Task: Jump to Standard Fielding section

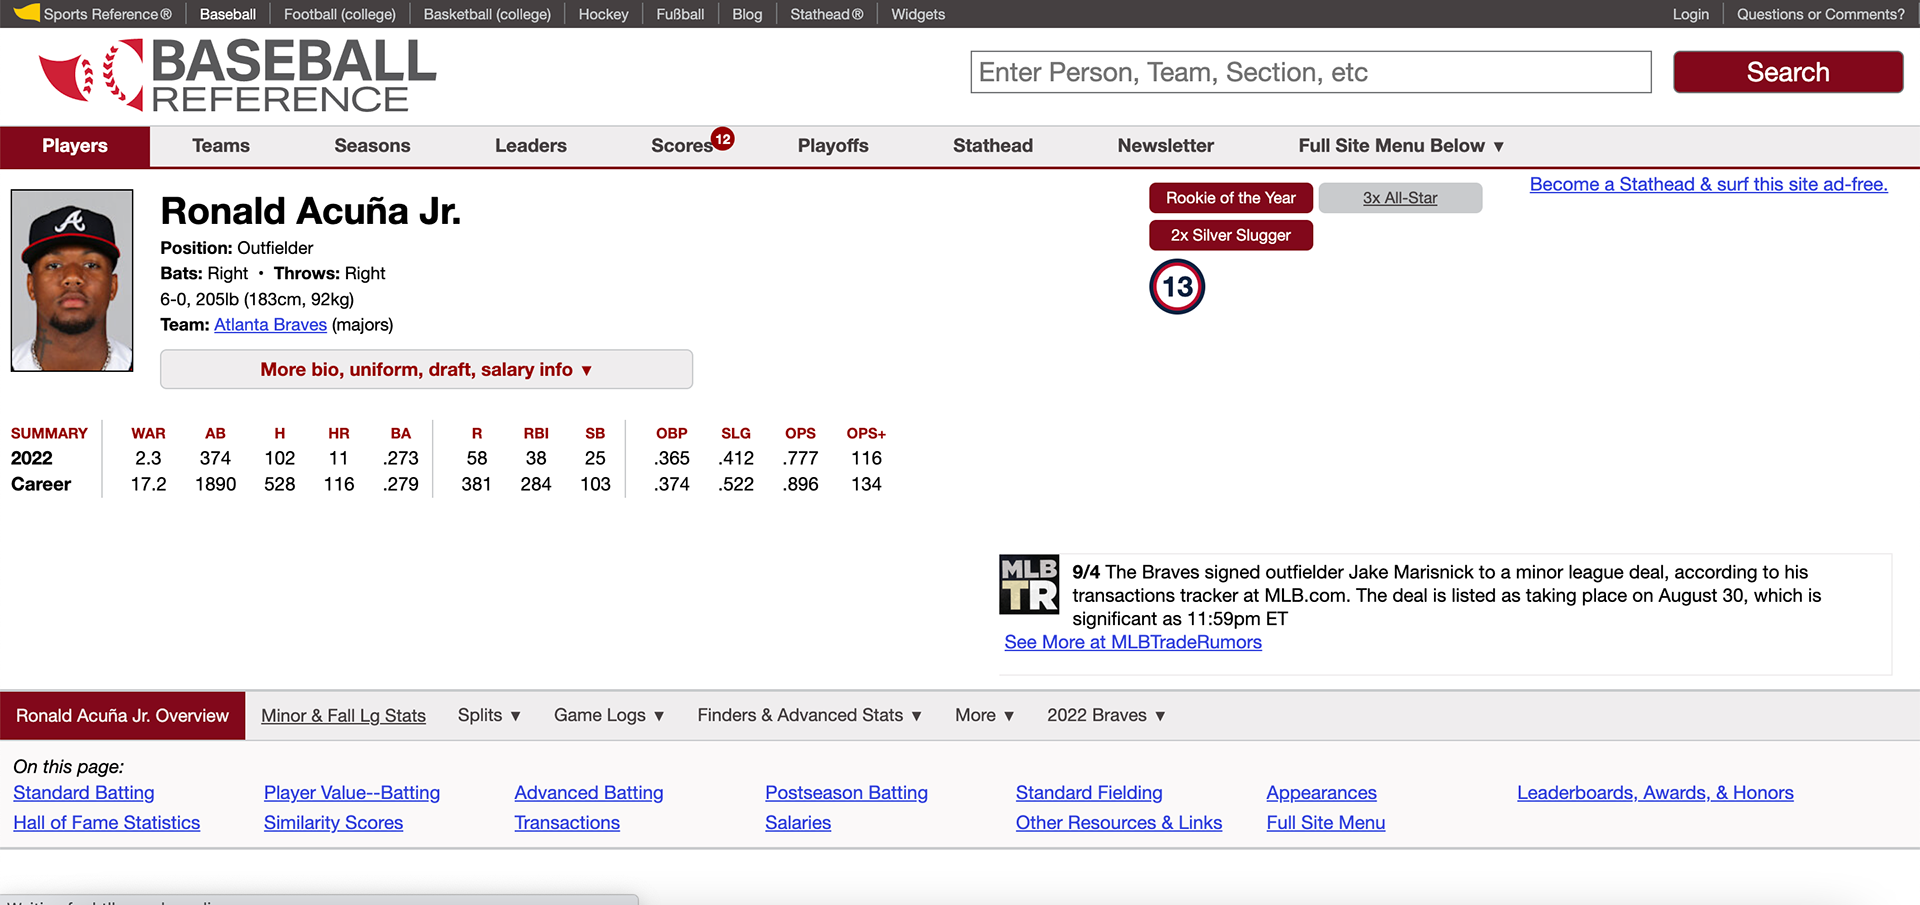Action: [1089, 793]
